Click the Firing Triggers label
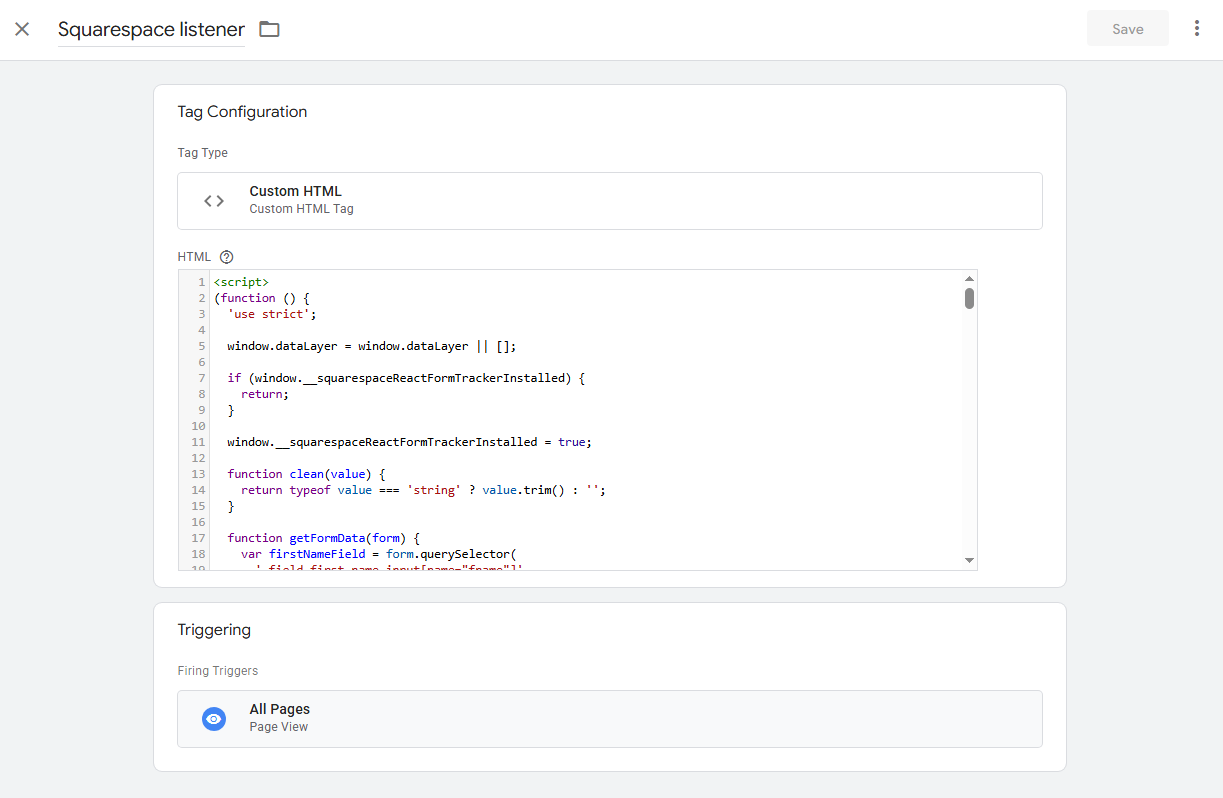 tap(217, 671)
